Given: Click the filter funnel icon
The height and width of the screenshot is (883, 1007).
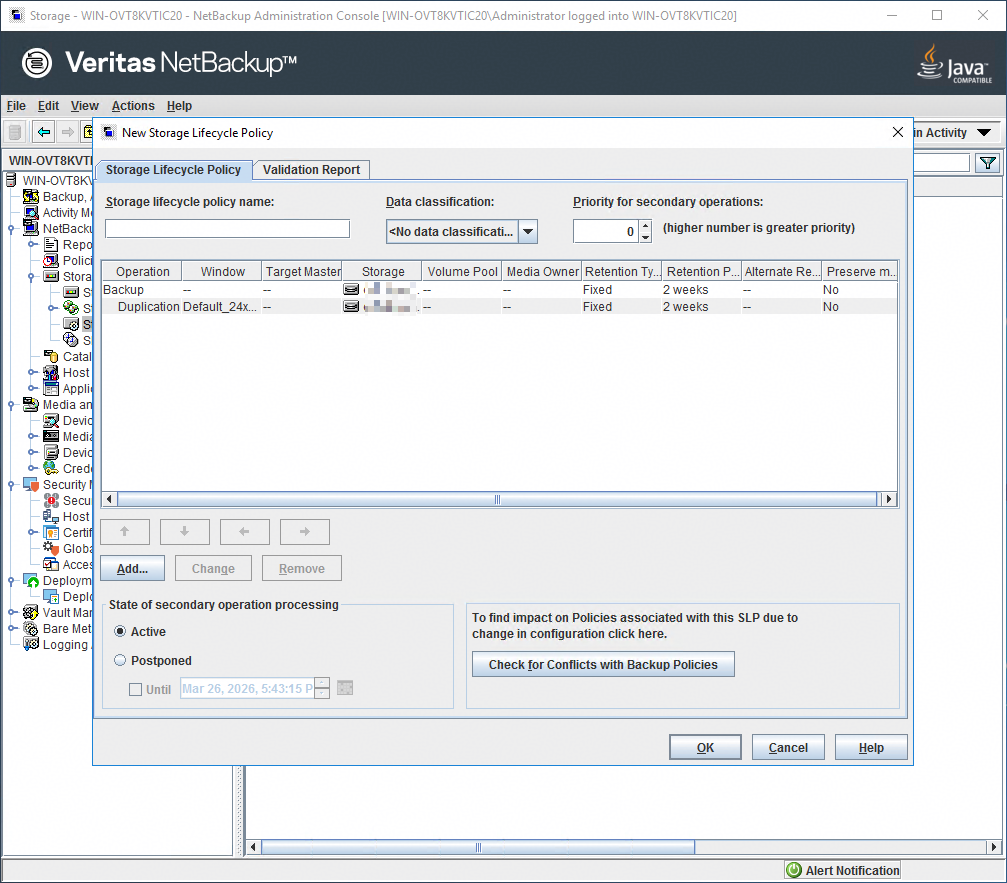Looking at the screenshot, I should tap(987, 163).
